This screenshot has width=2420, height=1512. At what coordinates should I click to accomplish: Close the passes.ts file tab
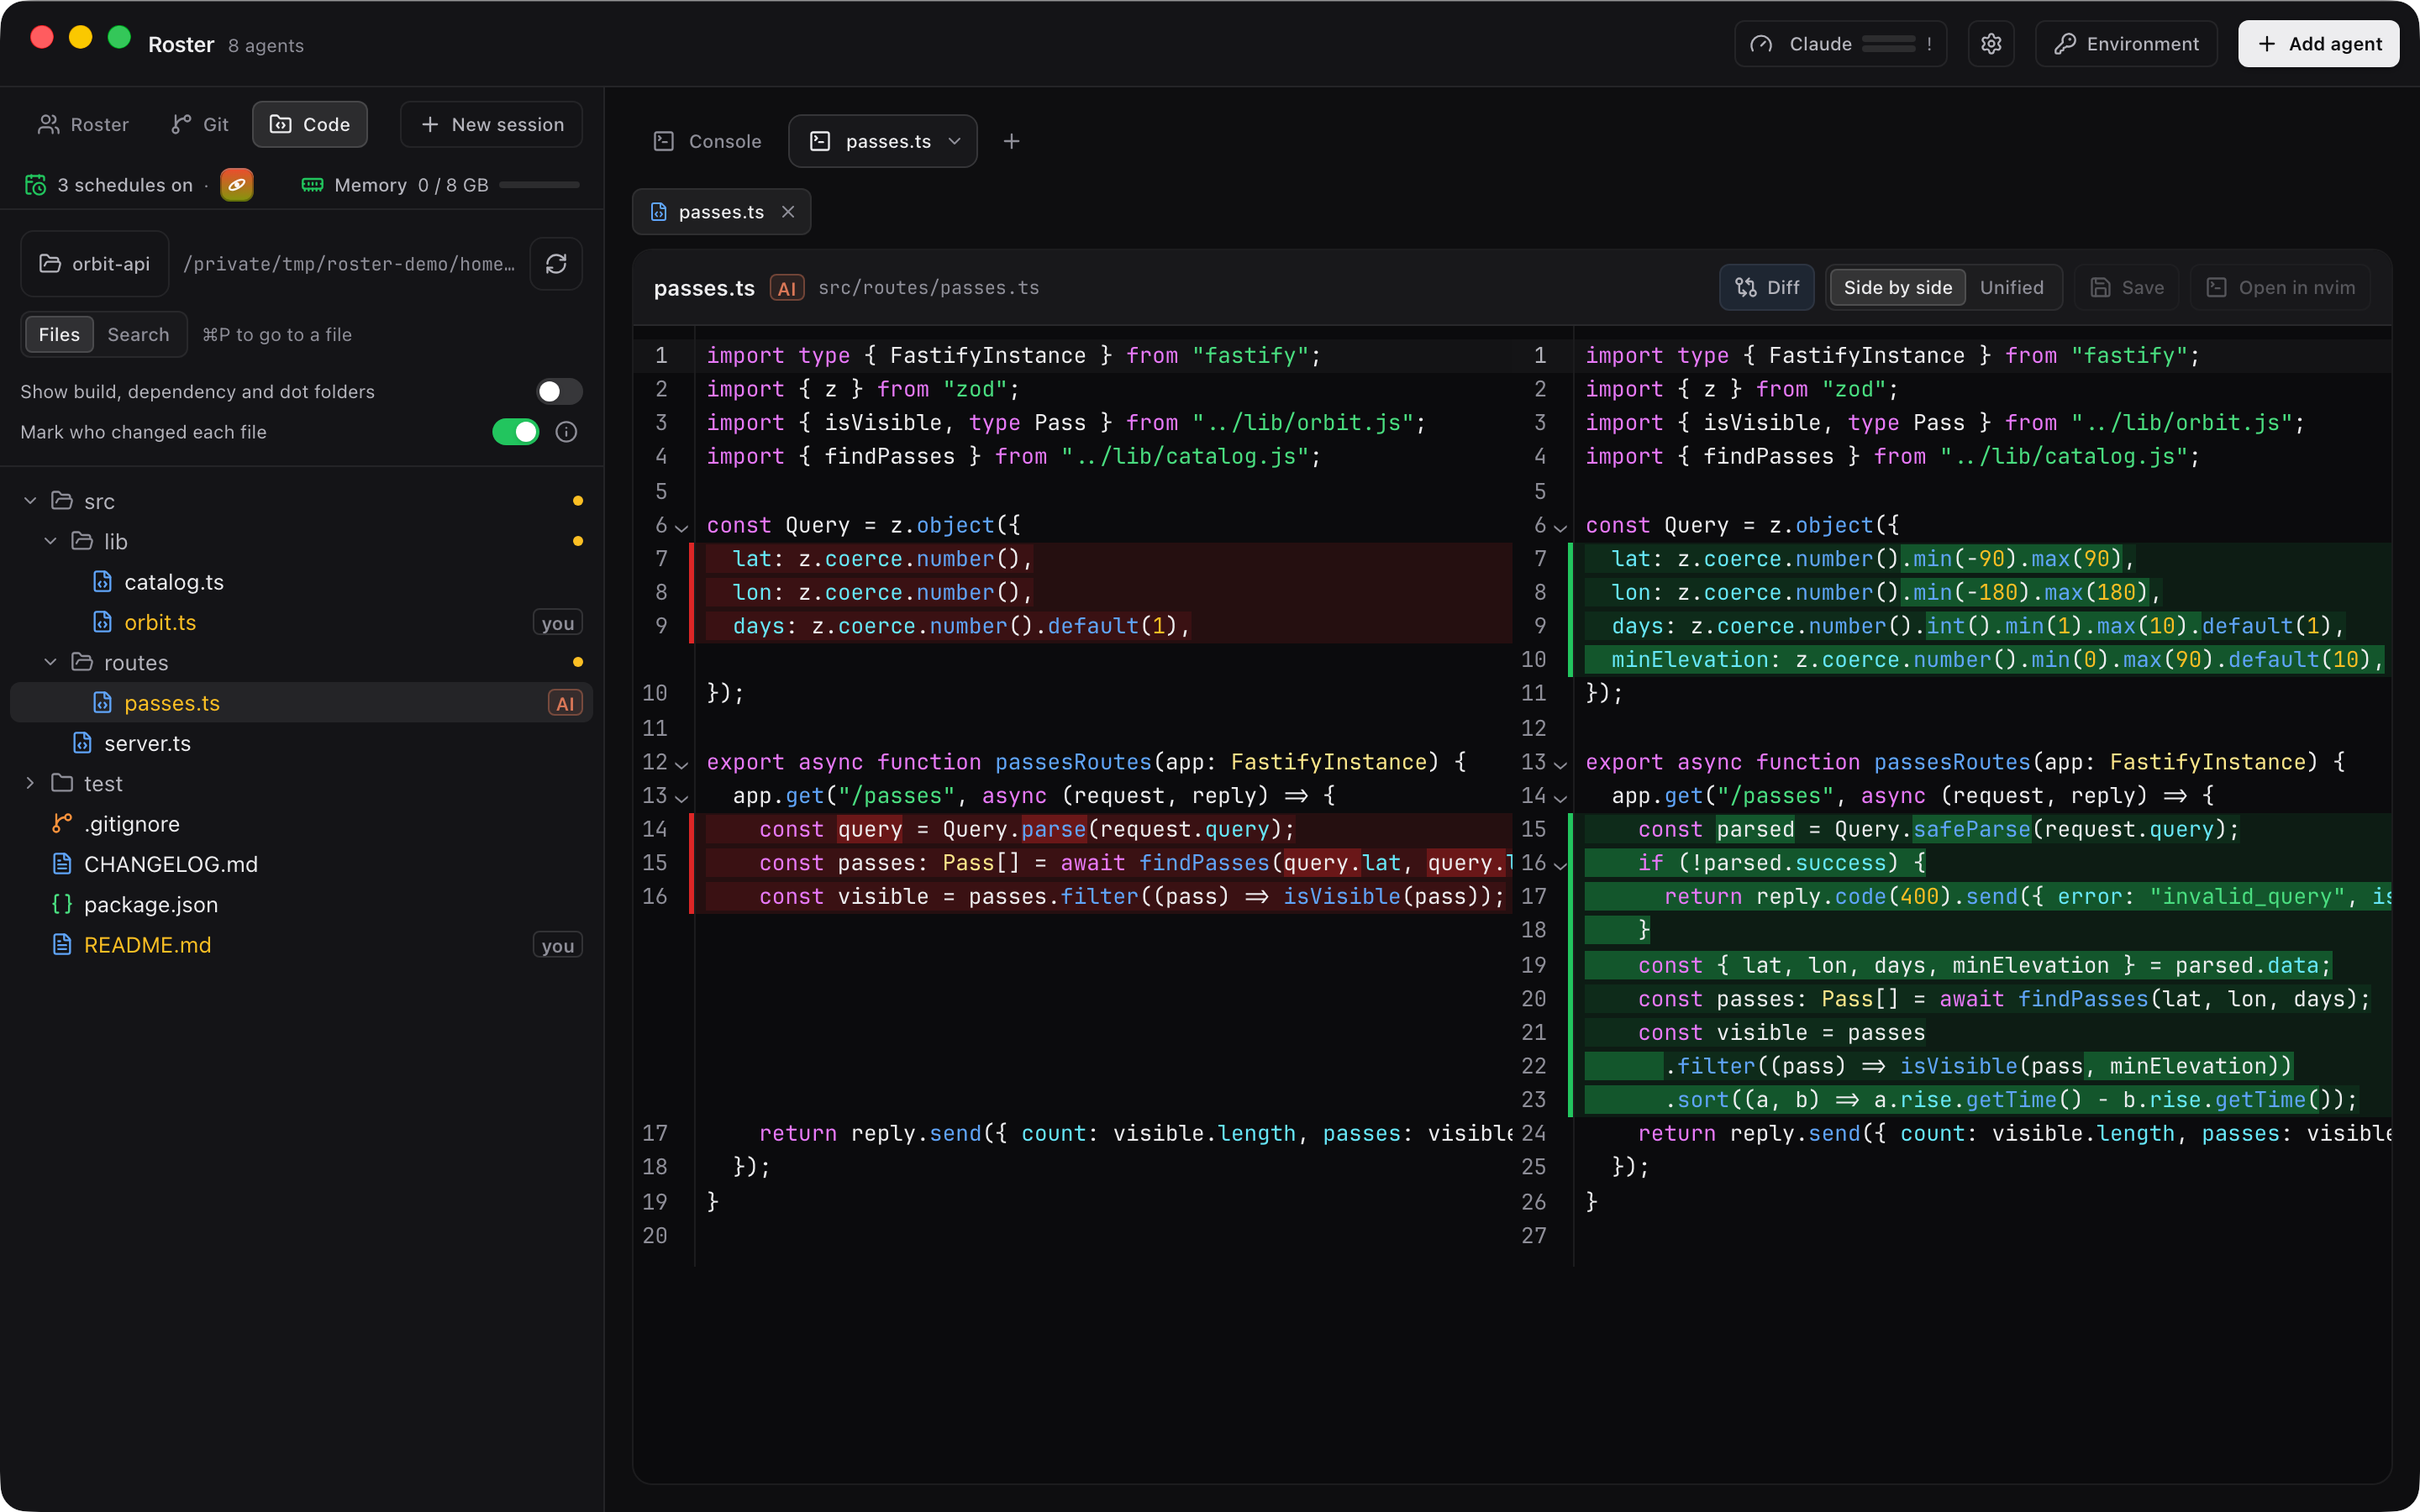point(788,212)
